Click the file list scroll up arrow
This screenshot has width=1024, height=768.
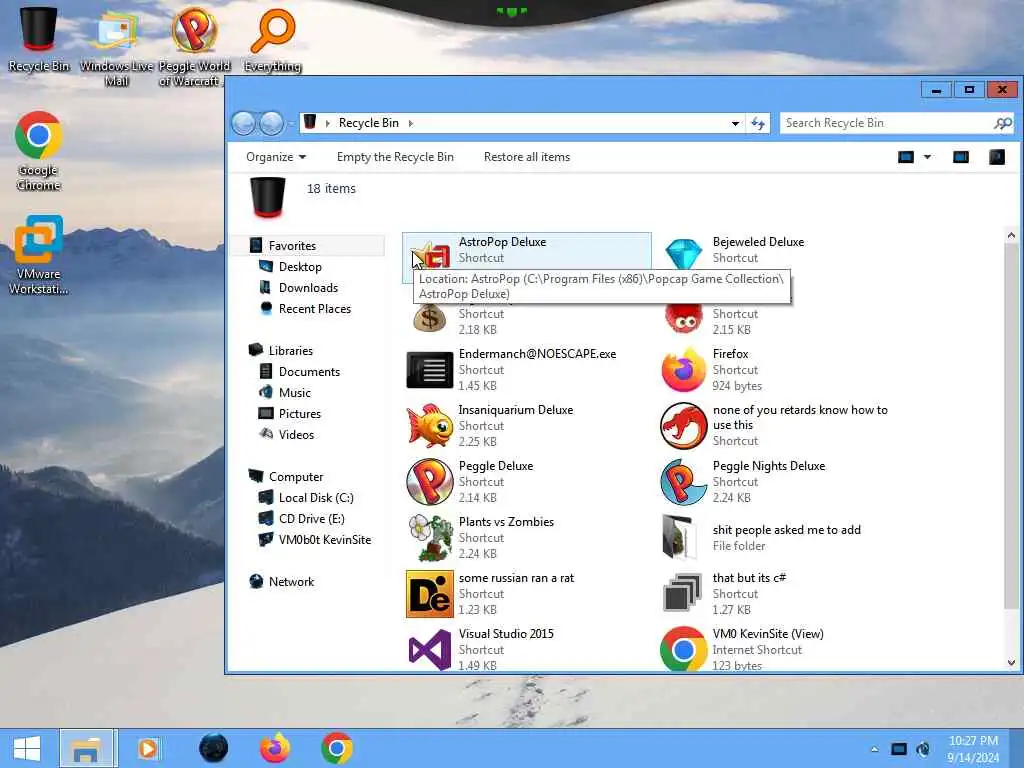(x=1011, y=235)
